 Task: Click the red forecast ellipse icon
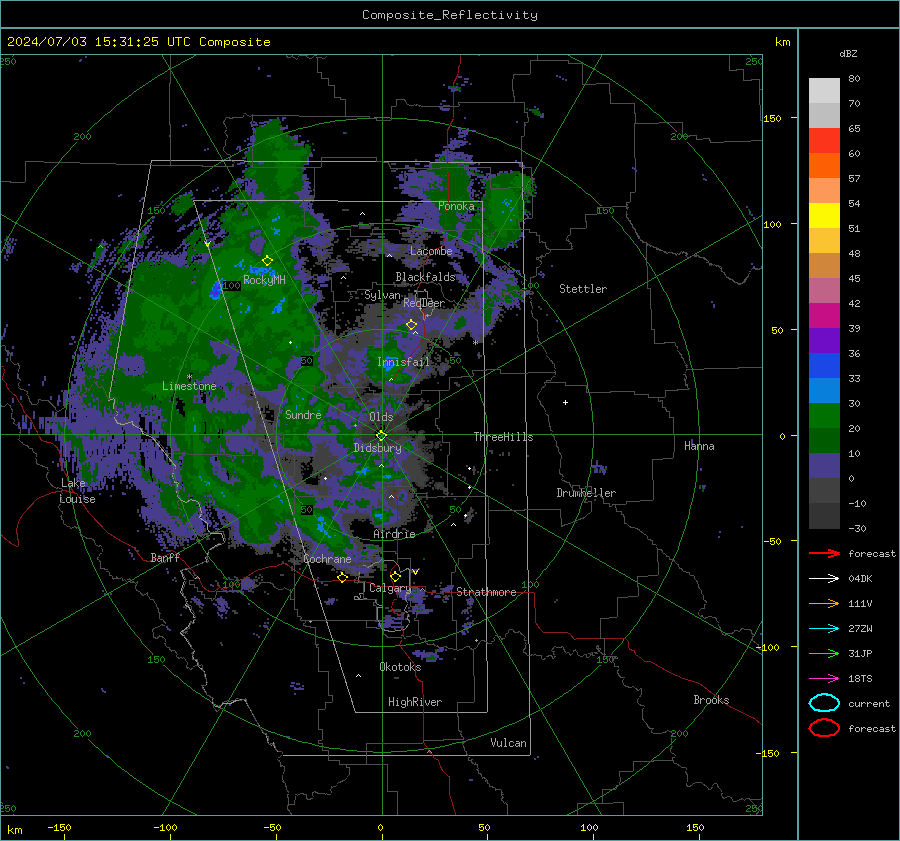(824, 728)
